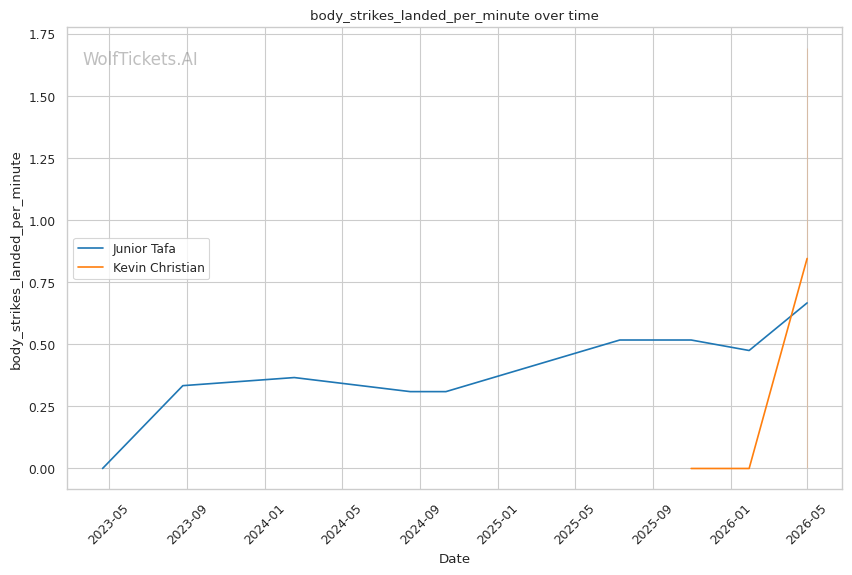Click the blue line's starting point at zero
The width and height of the screenshot is (852, 575).
coord(103,468)
